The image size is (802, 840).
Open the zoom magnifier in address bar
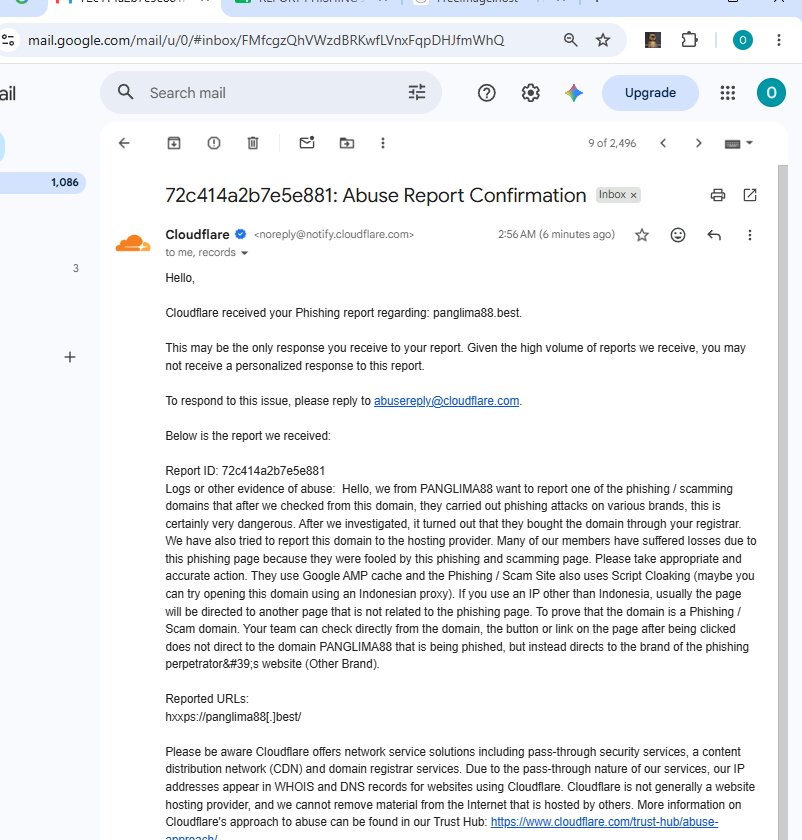[571, 40]
